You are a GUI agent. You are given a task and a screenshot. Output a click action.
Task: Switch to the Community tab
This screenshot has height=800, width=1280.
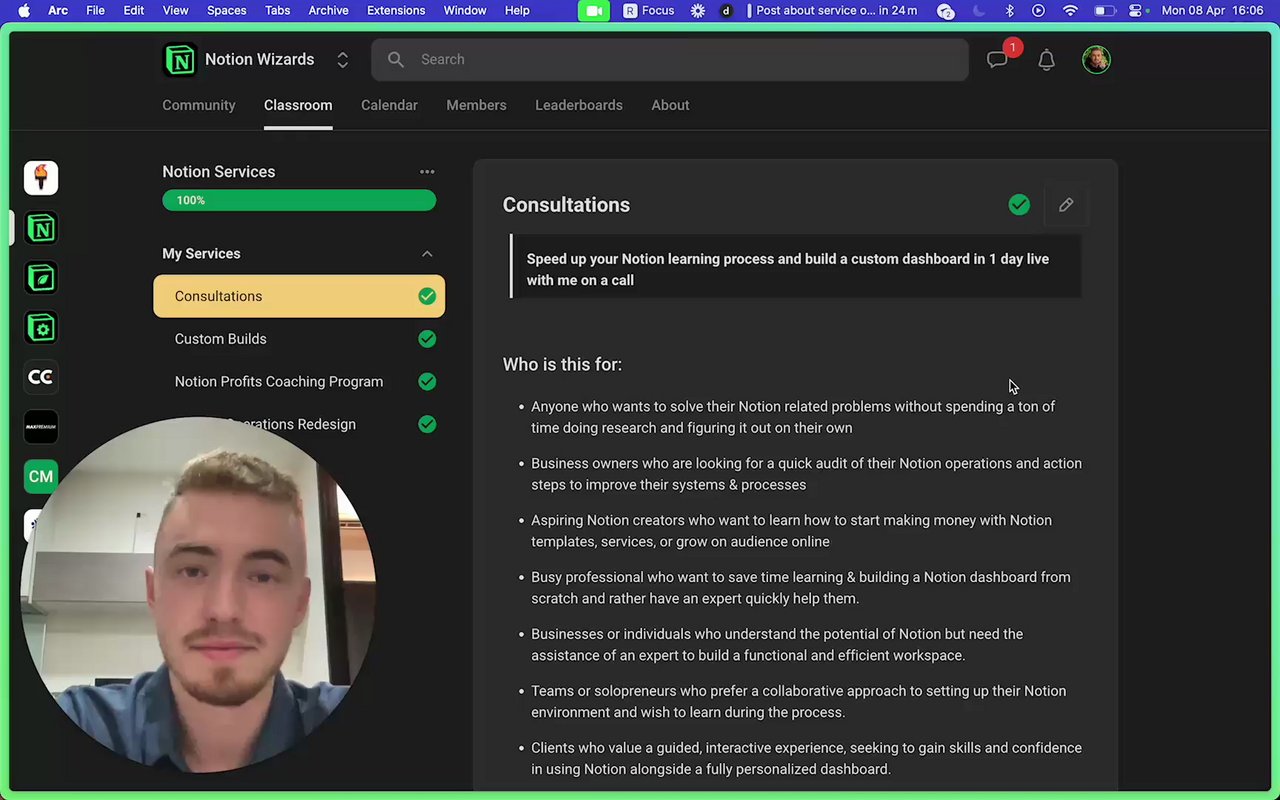[x=199, y=105]
